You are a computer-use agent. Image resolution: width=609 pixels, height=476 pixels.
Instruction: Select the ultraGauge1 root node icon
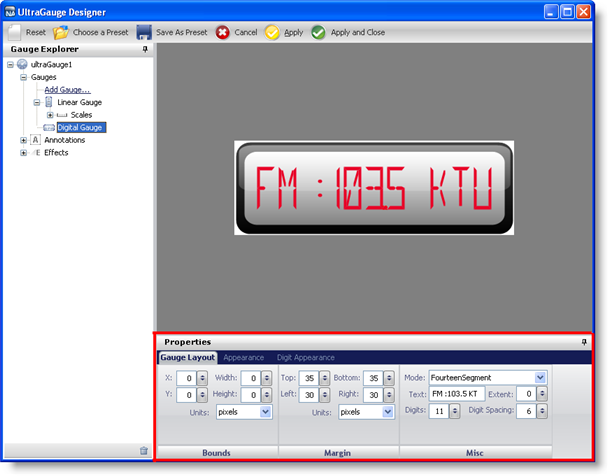tap(22, 64)
